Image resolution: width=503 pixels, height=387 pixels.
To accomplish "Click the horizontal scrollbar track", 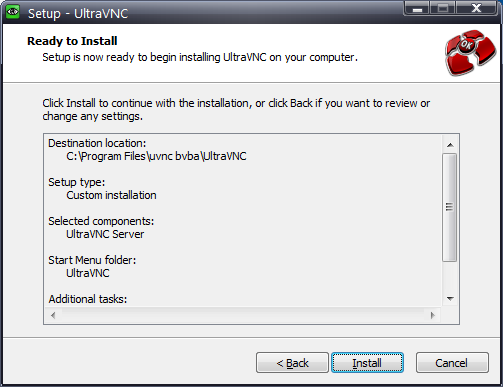I will pos(243,315).
